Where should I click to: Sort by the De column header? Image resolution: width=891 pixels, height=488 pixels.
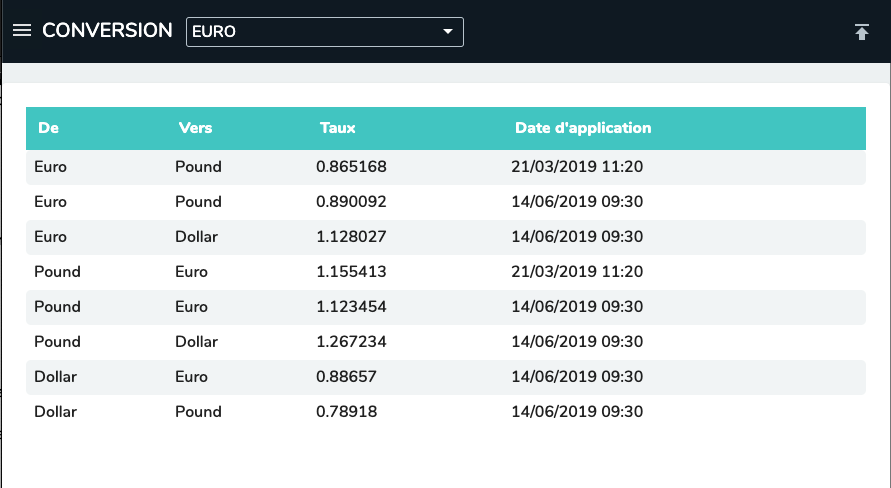[48, 128]
